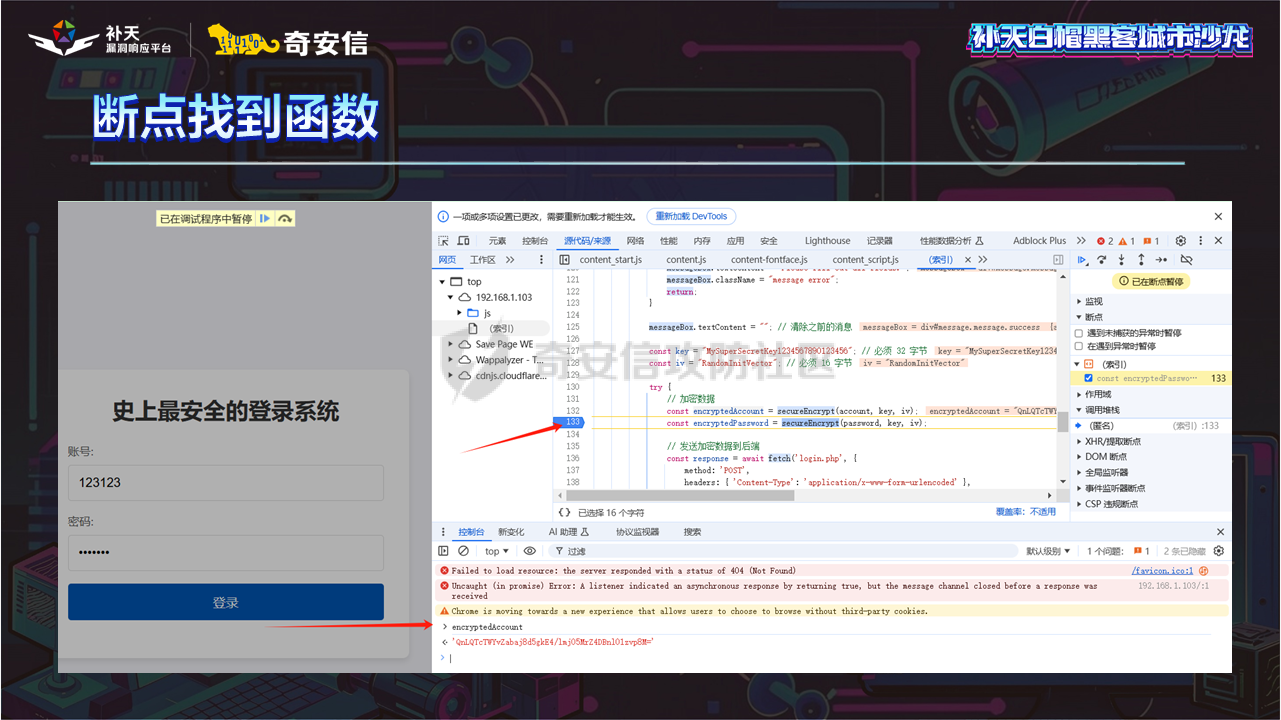Open the console drawer three-dot menu
This screenshot has width=1281, height=720.
coord(444,532)
